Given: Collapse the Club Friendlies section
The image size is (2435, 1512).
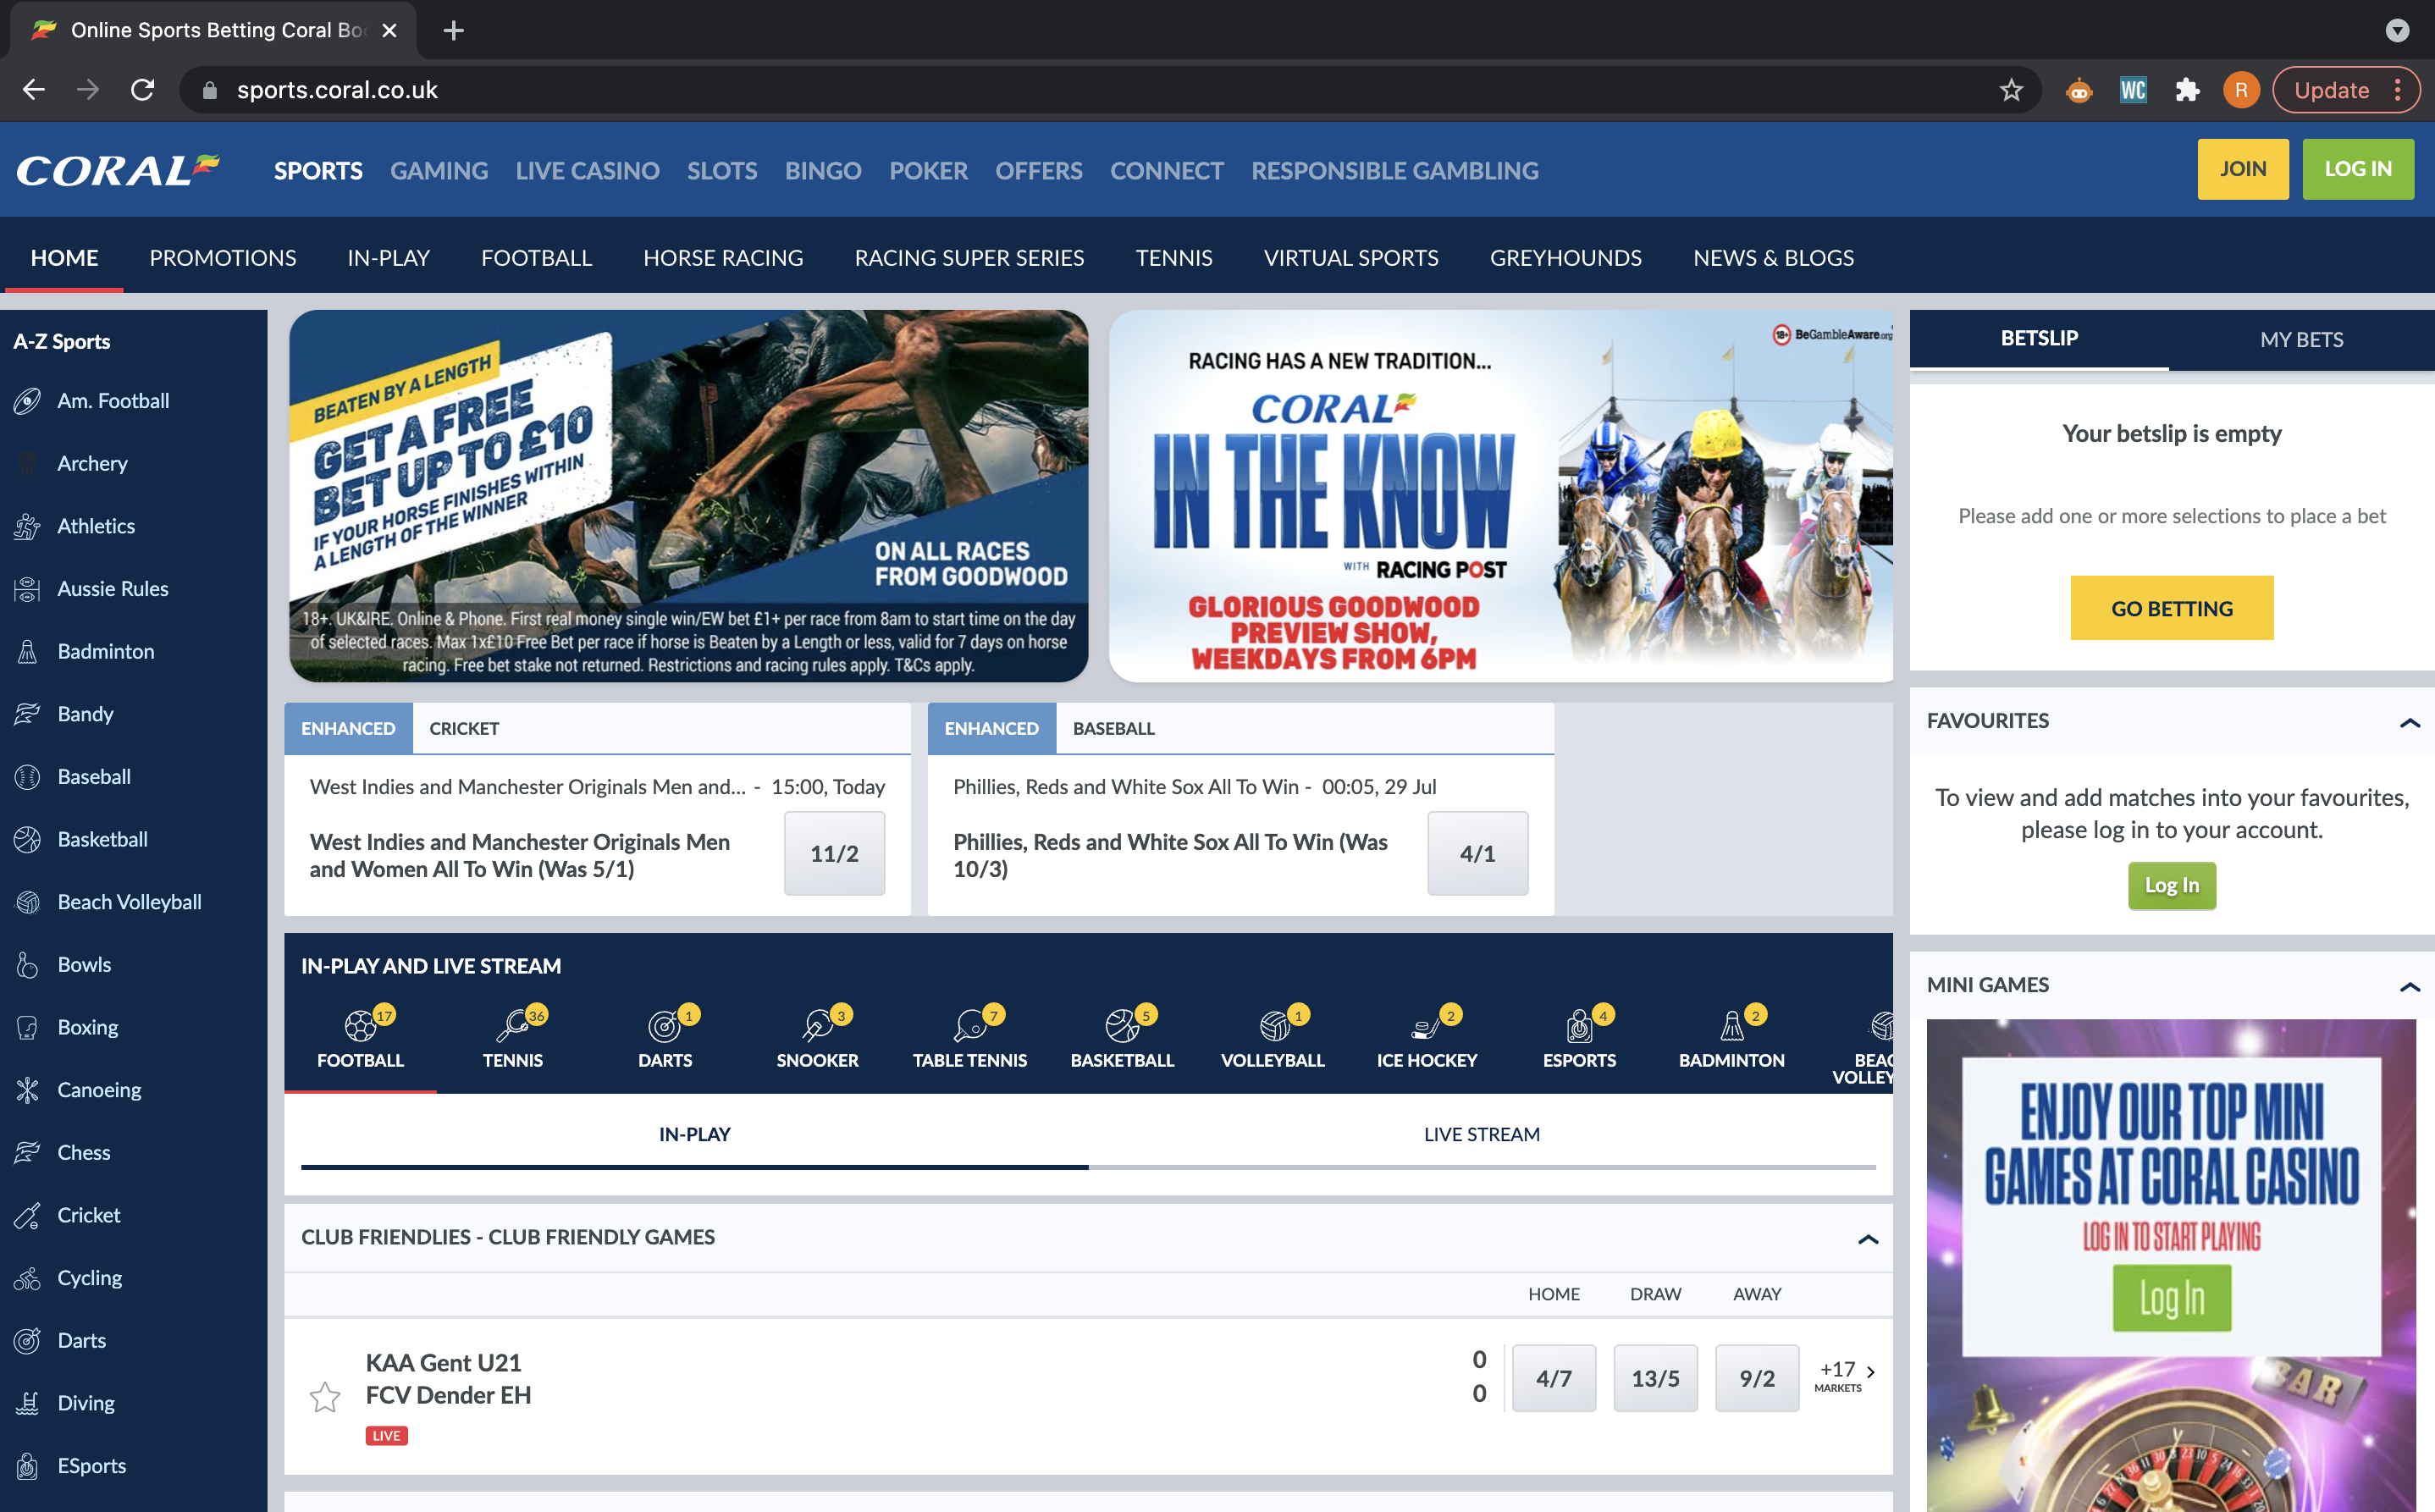Looking at the screenshot, I should click(1868, 1239).
